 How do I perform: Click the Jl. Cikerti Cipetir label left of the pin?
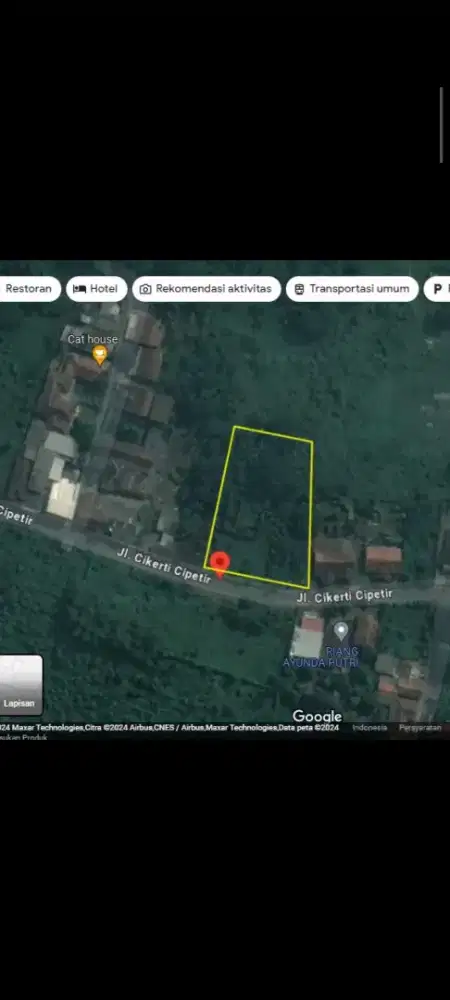164,565
